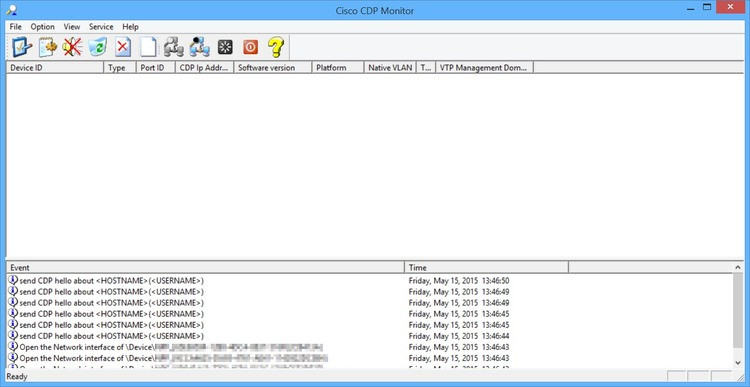The height and width of the screenshot is (387, 750).
Task: Sort by the Device ID column header
Action: (x=55, y=67)
